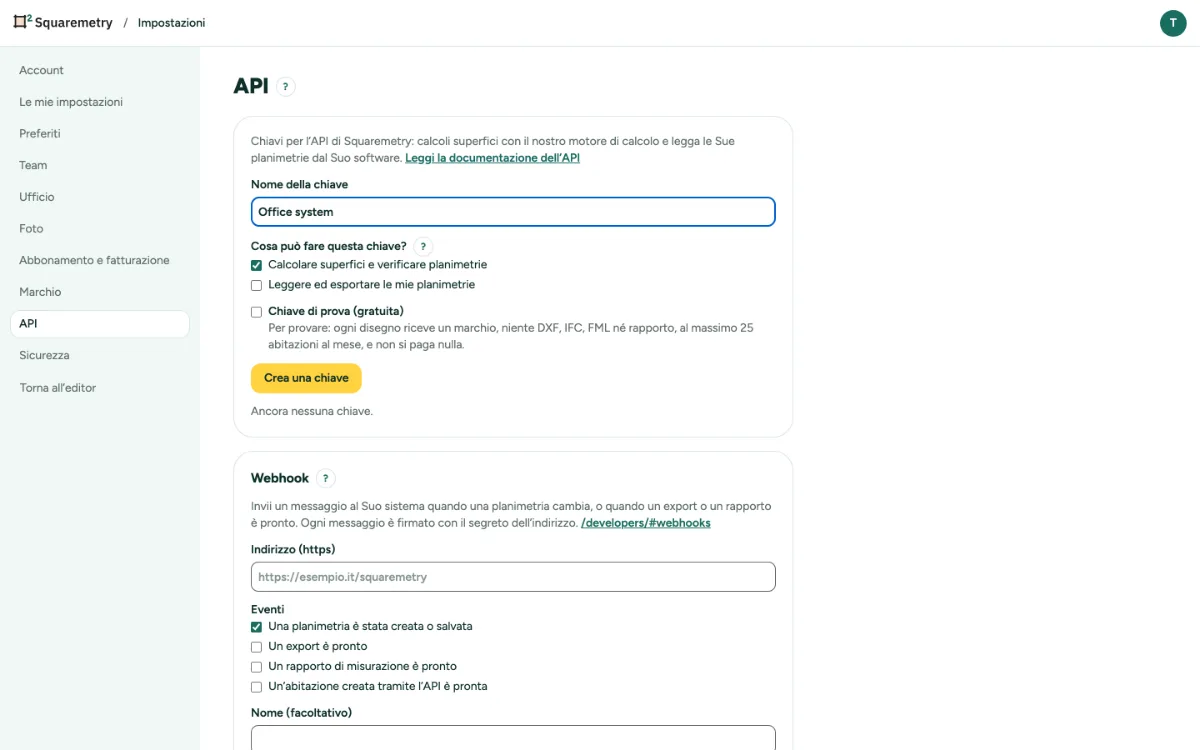Open the user avatar T menu
Screen dimensions: 1200x750
tap(1173, 23)
